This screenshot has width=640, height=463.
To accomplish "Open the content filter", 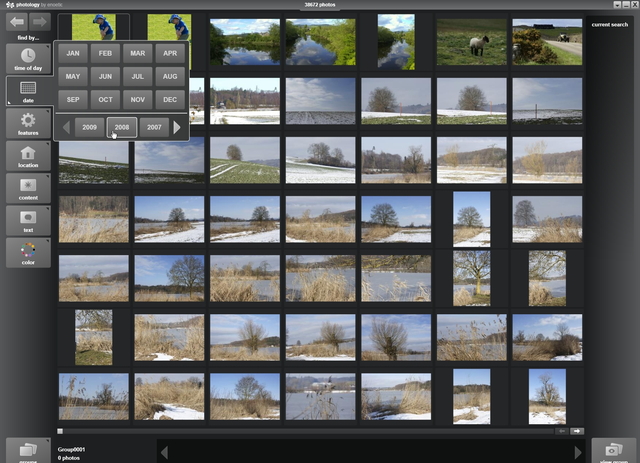I will click(28, 189).
